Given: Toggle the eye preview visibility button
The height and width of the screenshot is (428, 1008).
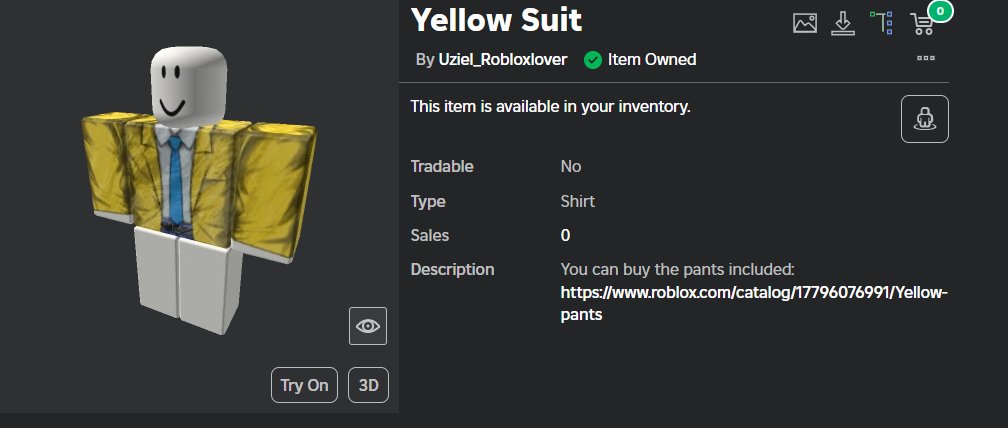Looking at the screenshot, I should coord(368,326).
